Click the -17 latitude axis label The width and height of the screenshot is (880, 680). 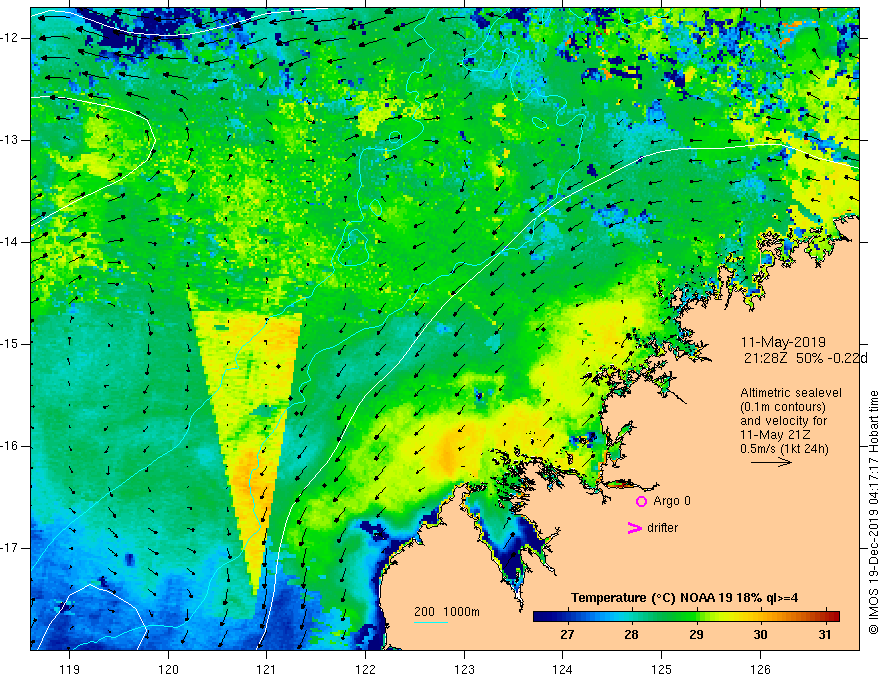click(10, 548)
